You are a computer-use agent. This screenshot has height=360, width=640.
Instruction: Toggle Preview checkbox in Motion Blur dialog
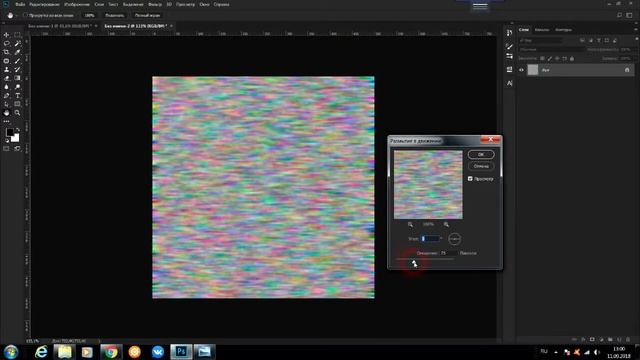[470, 179]
